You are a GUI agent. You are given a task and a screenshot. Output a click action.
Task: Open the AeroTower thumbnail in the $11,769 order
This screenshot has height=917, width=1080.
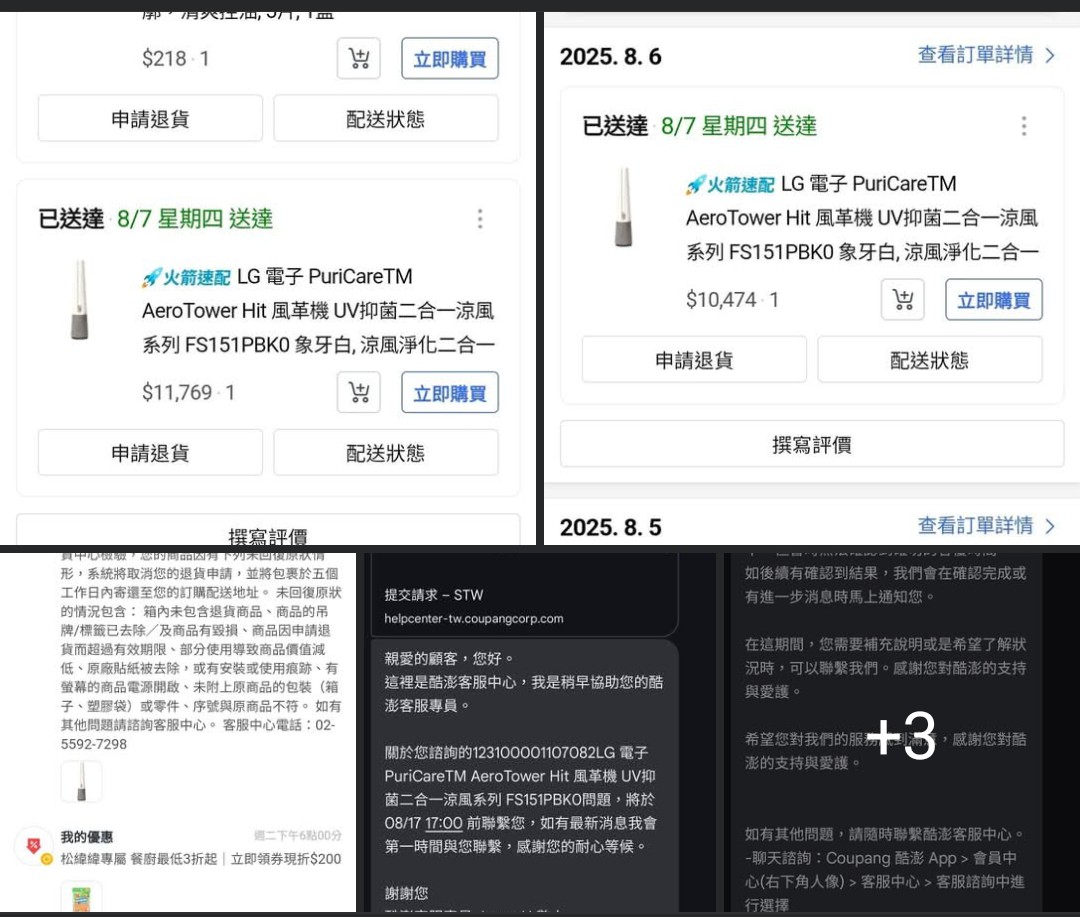click(80, 300)
